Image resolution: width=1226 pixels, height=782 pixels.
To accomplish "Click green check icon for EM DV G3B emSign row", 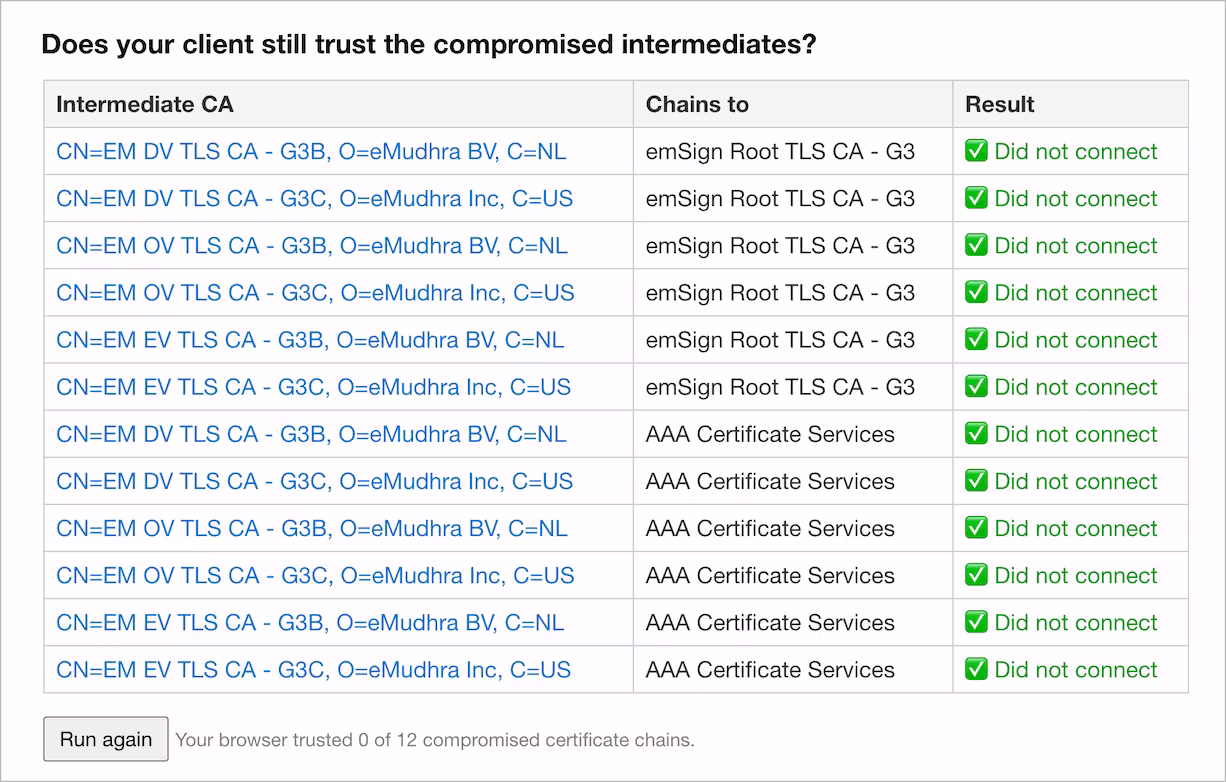I will click(976, 151).
